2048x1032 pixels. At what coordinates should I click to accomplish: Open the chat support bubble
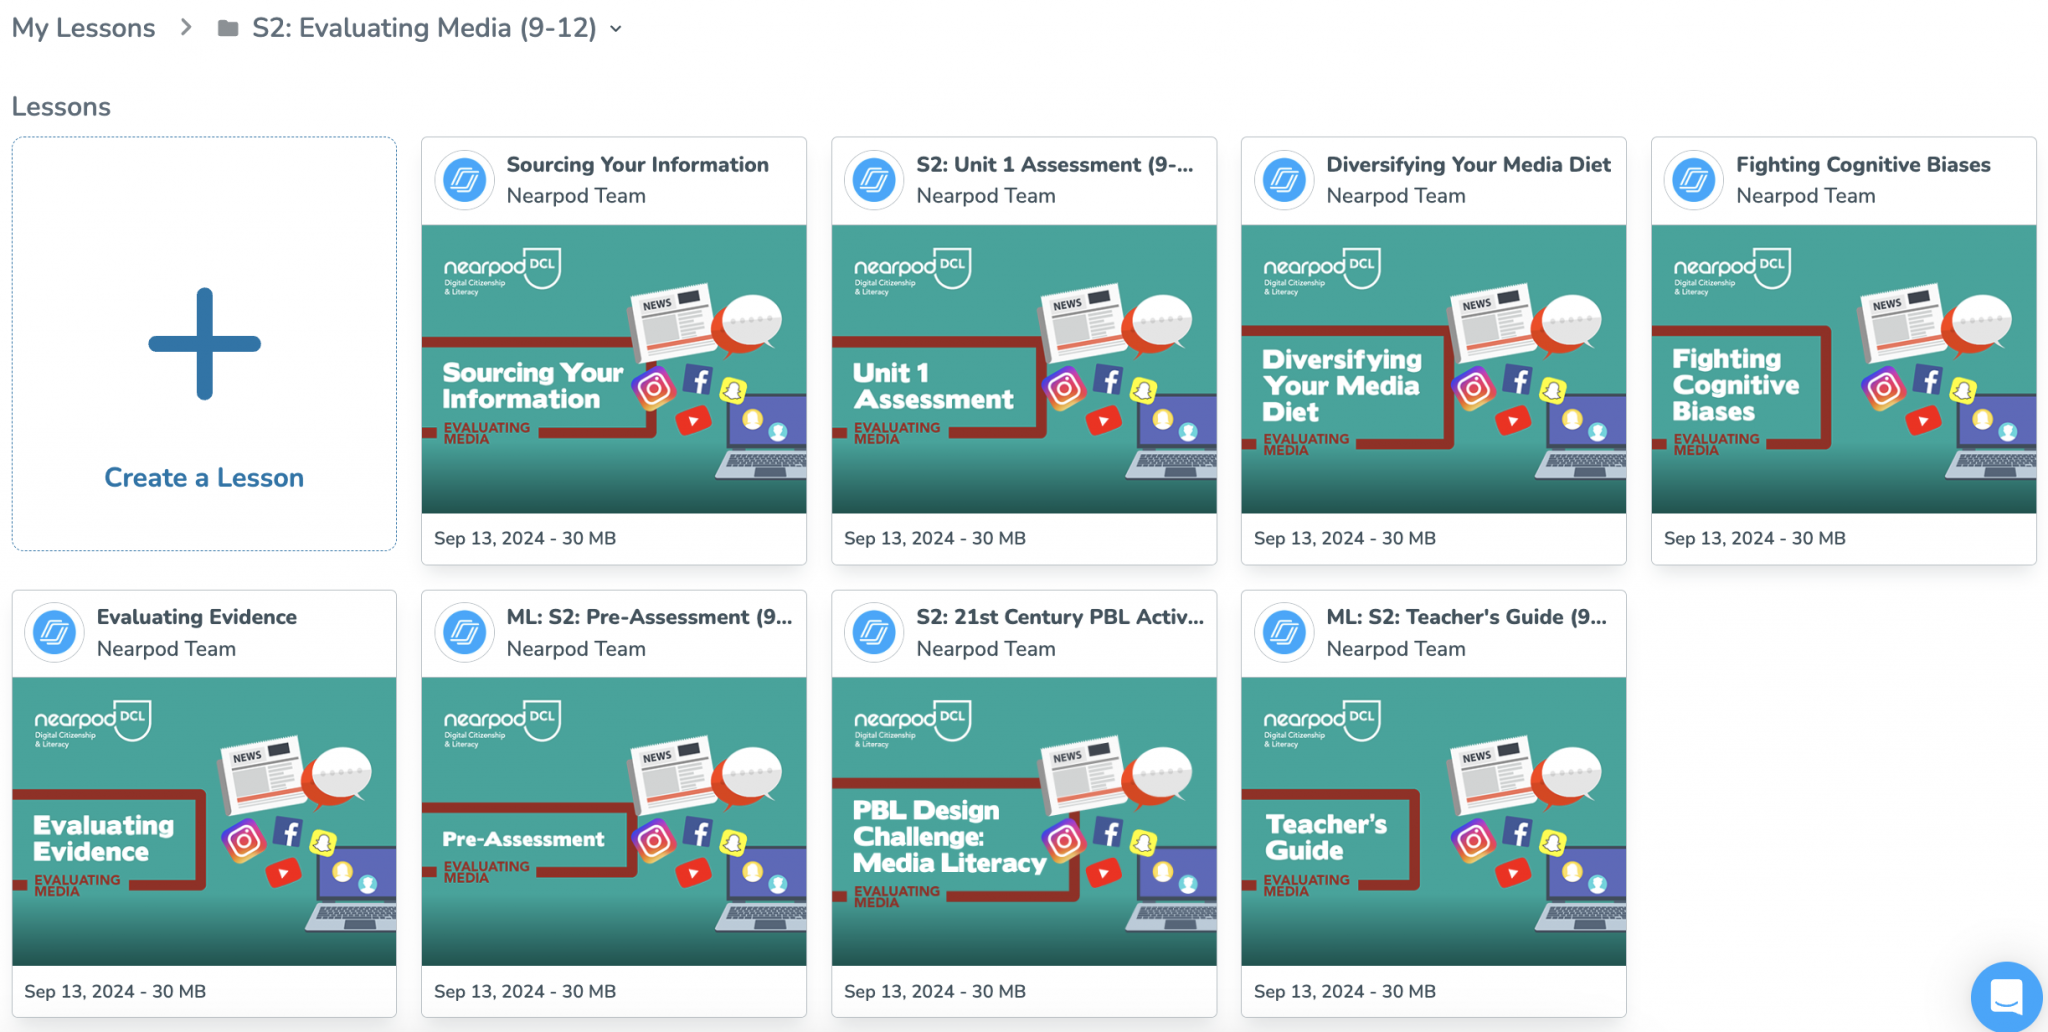[x=2006, y=996]
